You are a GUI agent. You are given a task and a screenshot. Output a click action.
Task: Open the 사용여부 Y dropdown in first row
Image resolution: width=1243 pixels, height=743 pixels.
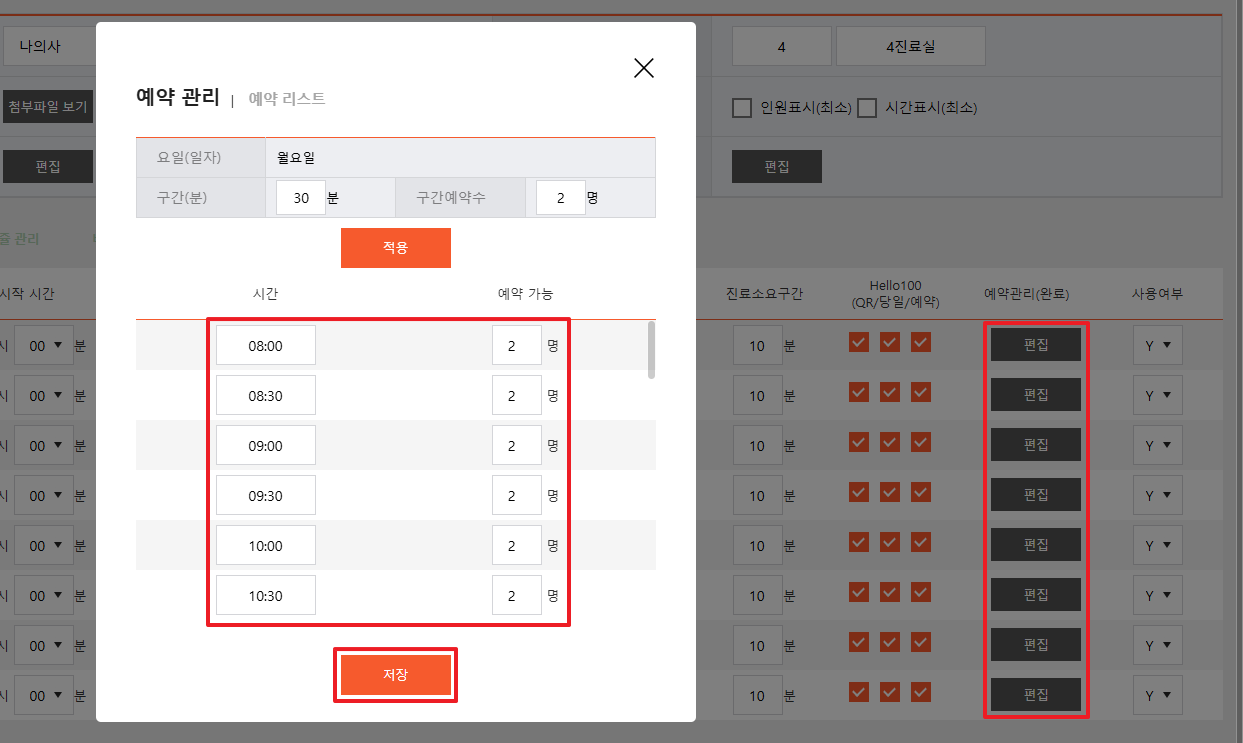(x=1157, y=345)
